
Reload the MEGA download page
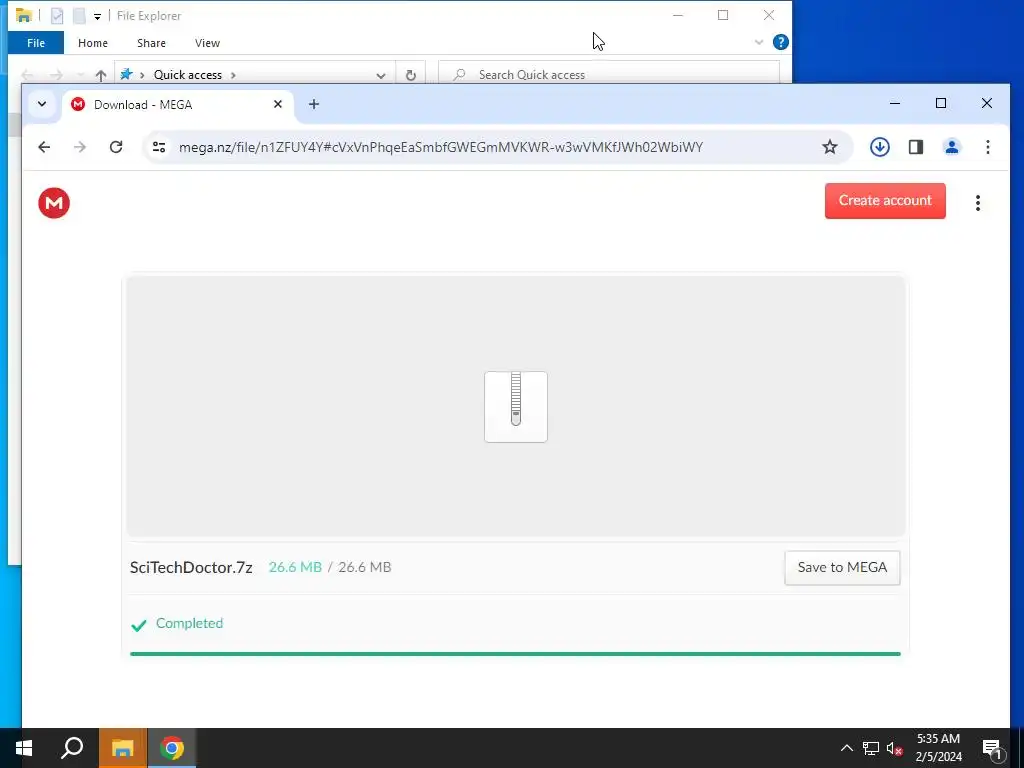116,147
